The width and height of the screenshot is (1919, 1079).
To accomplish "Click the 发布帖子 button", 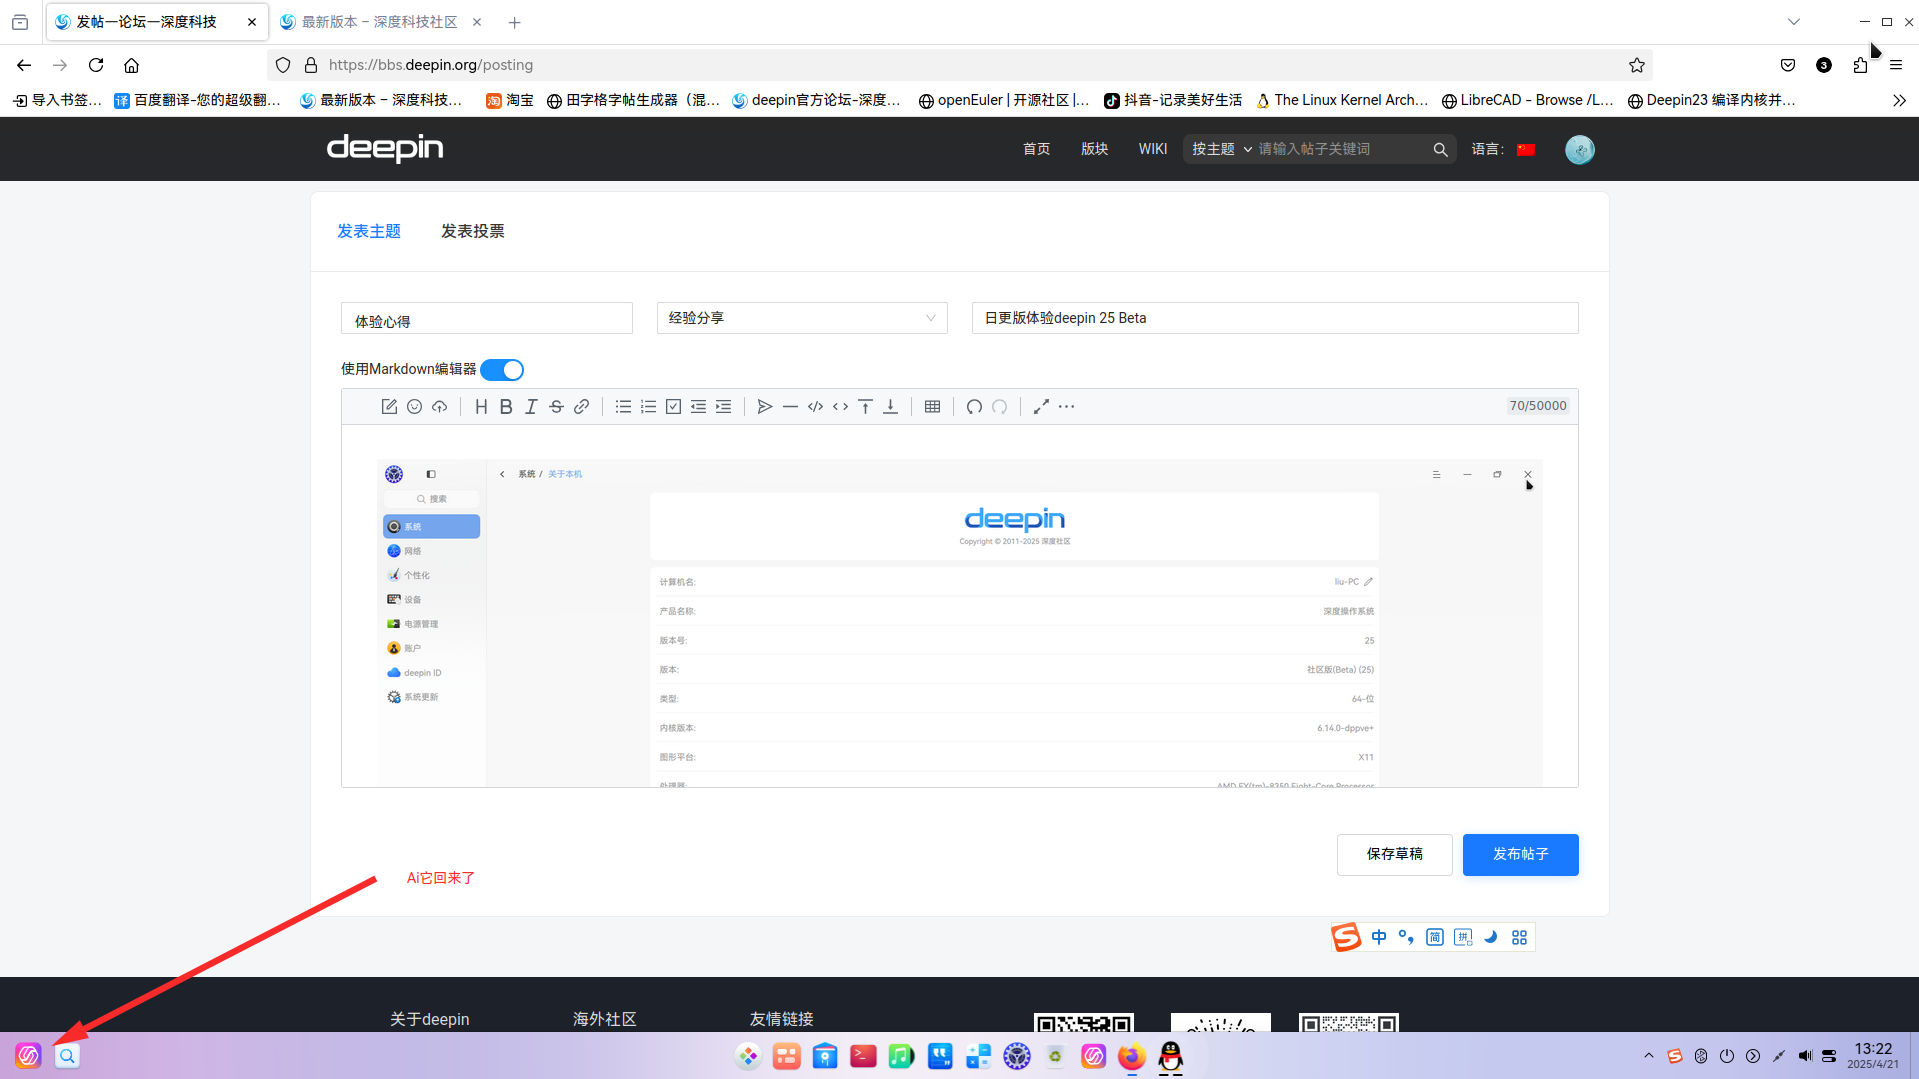I will click(x=1520, y=855).
